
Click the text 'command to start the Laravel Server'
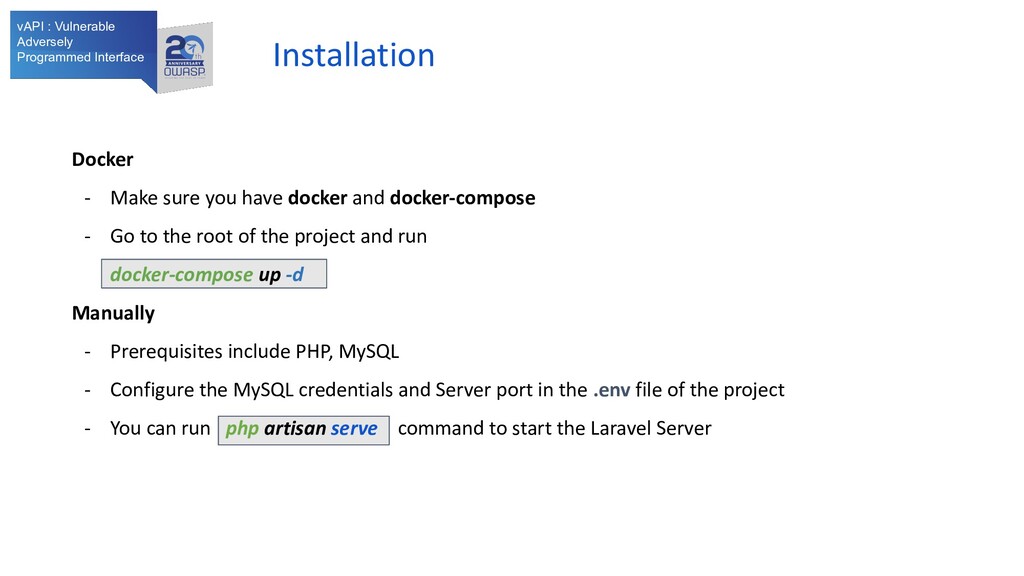(554, 428)
